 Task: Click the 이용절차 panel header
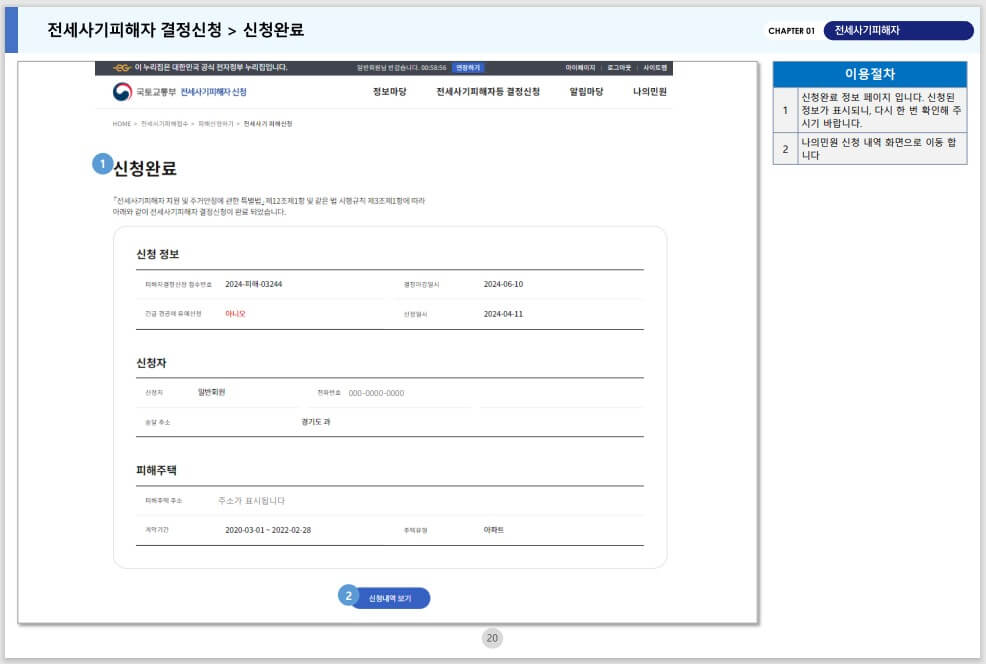coord(870,74)
